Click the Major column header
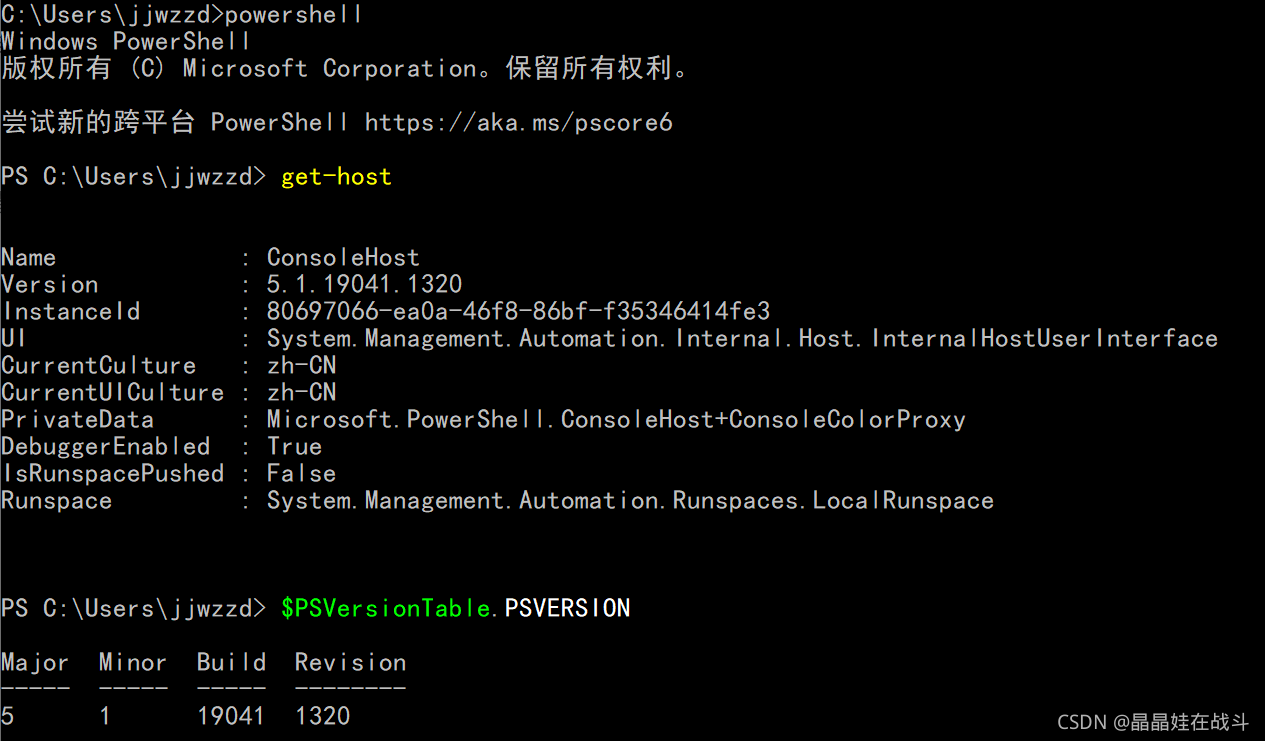The height and width of the screenshot is (741, 1265). click(x=35, y=663)
